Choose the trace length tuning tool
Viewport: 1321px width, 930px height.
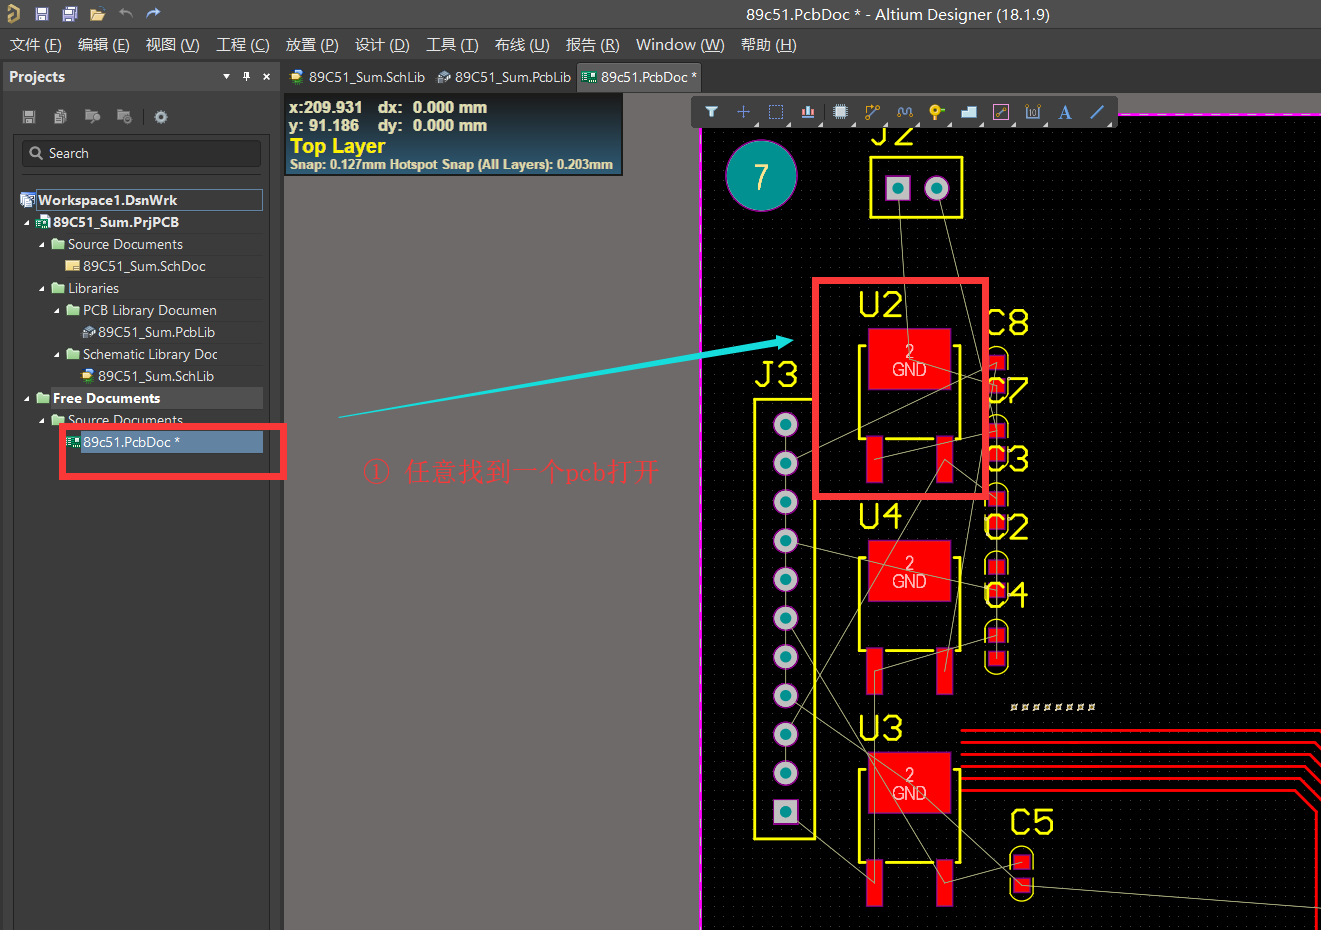click(x=904, y=112)
